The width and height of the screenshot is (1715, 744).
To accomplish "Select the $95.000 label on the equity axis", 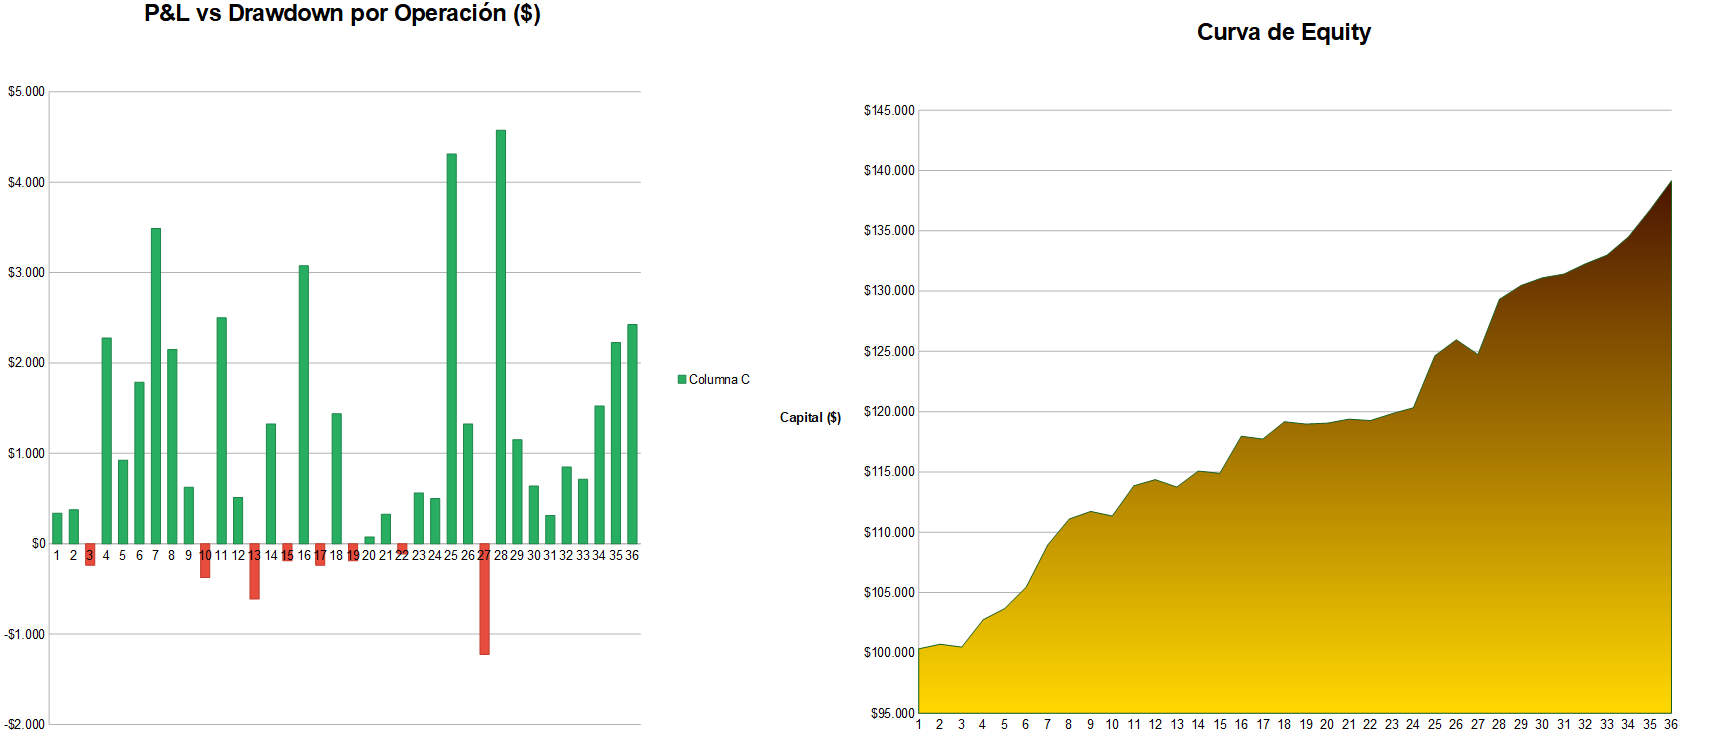I will click(x=892, y=713).
